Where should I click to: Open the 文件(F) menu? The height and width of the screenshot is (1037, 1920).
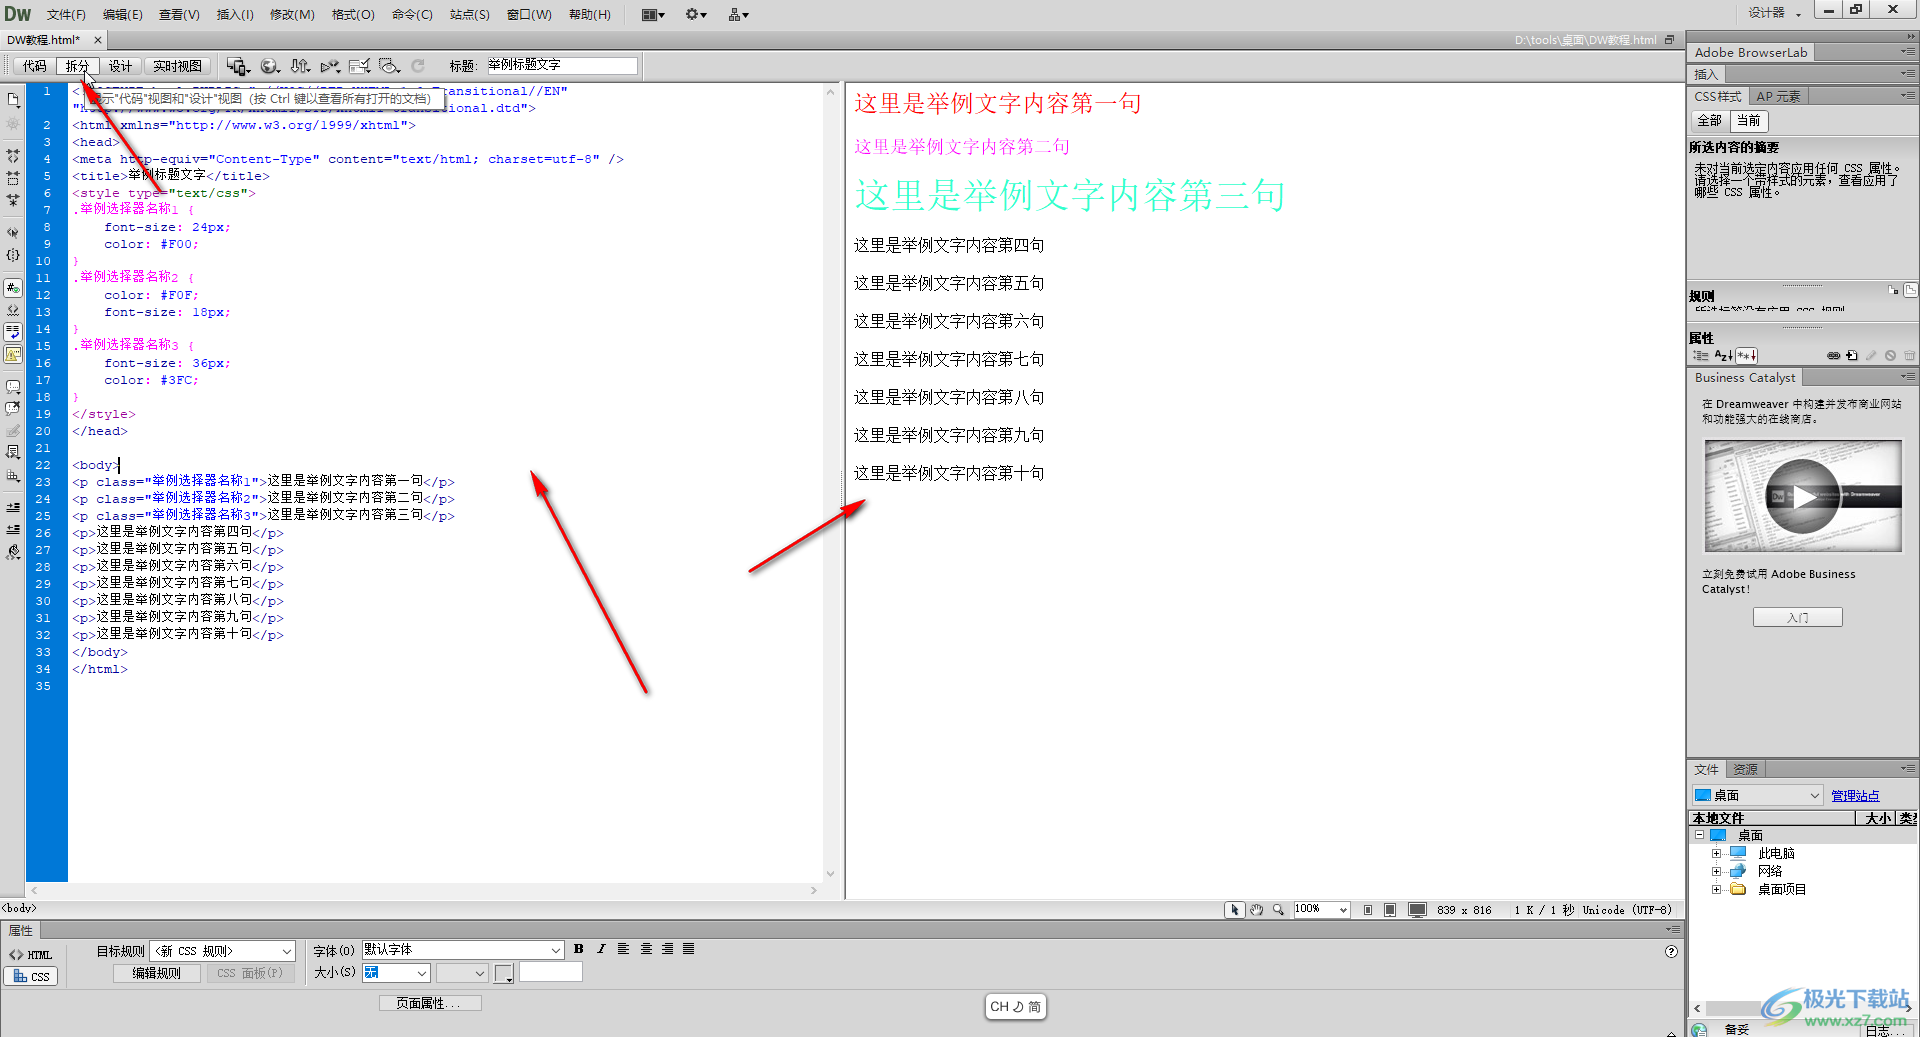coord(66,14)
